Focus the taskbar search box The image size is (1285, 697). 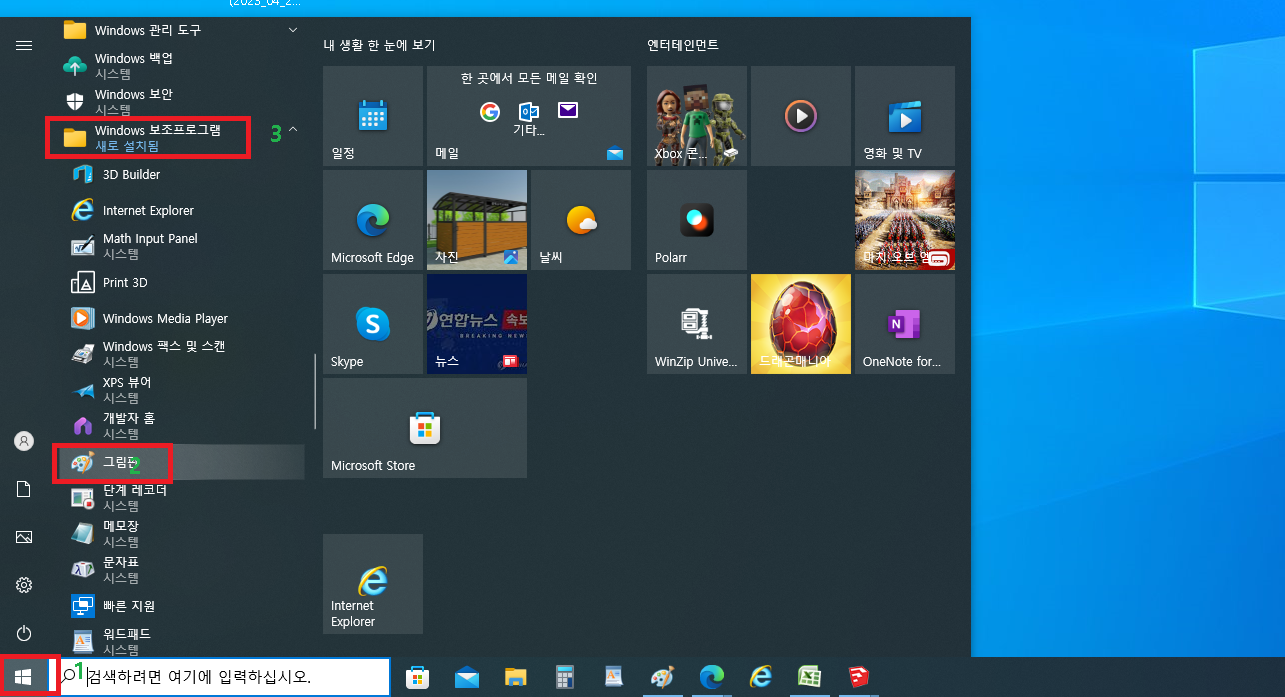point(220,677)
